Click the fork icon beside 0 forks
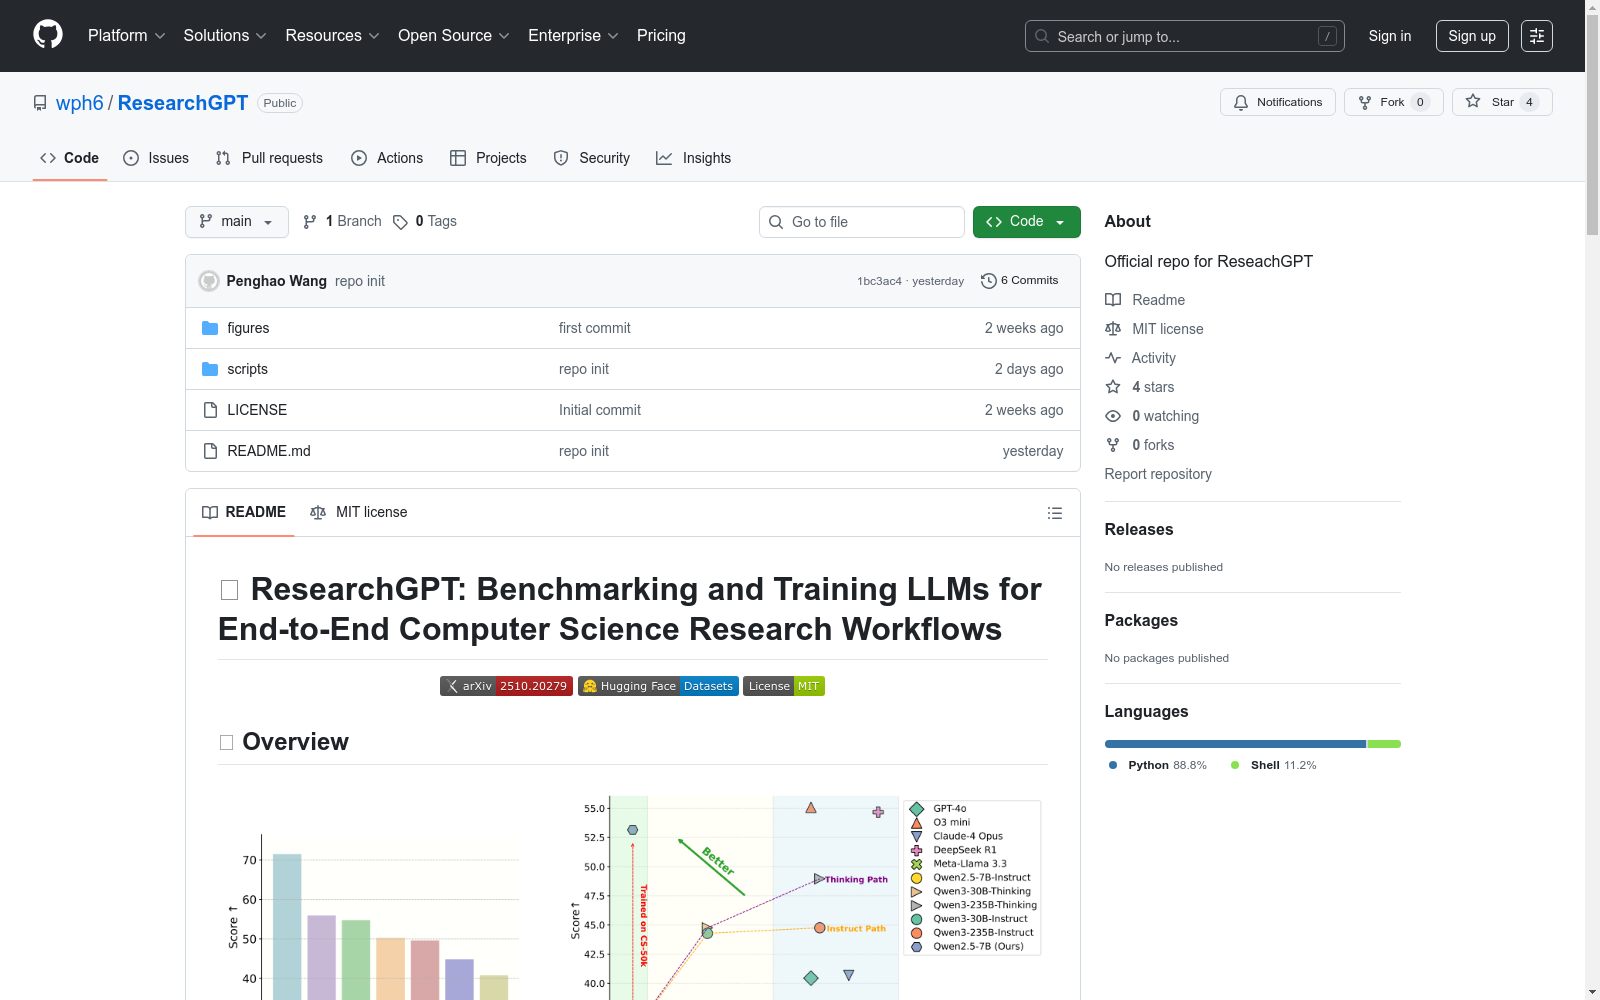This screenshot has height=1000, width=1600. [x=1113, y=445]
